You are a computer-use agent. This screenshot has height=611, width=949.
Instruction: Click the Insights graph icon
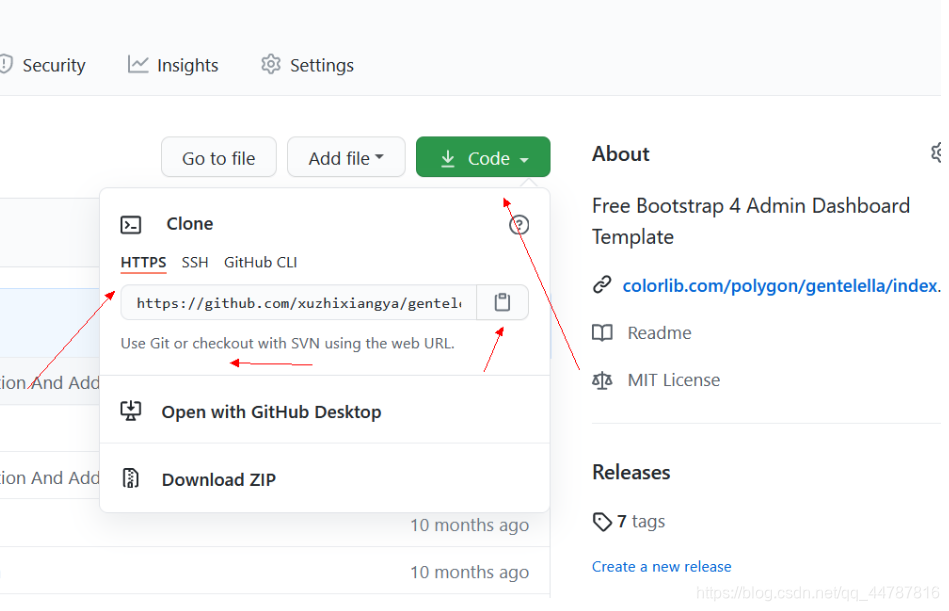click(138, 64)
